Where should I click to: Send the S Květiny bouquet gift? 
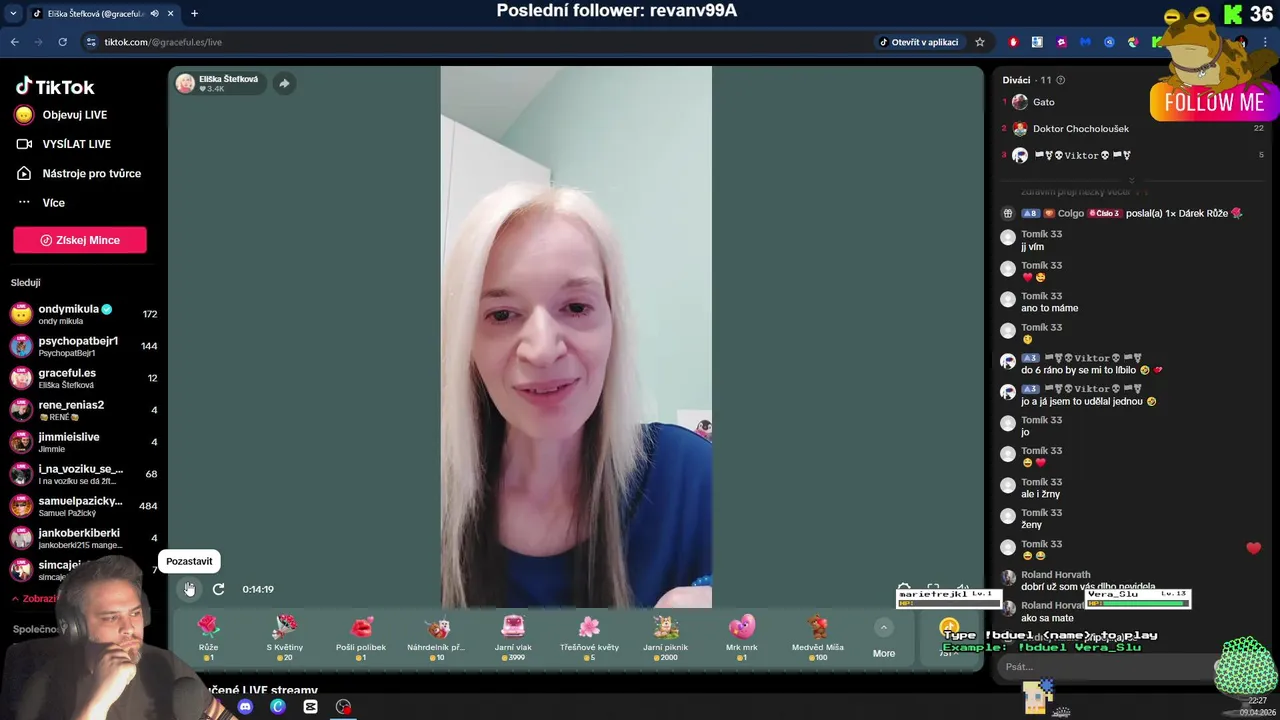point(285,637)
